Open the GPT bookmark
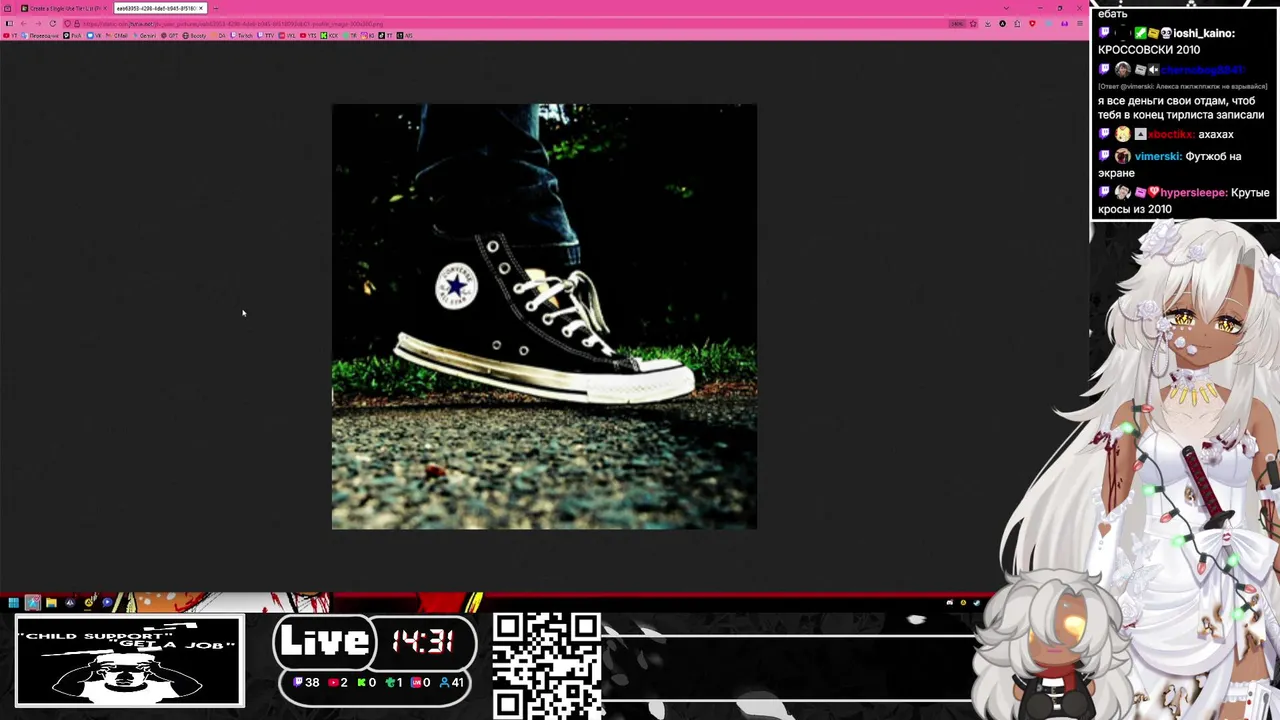The height and width of the screenshot is (720, 1280). coord(170,35)
